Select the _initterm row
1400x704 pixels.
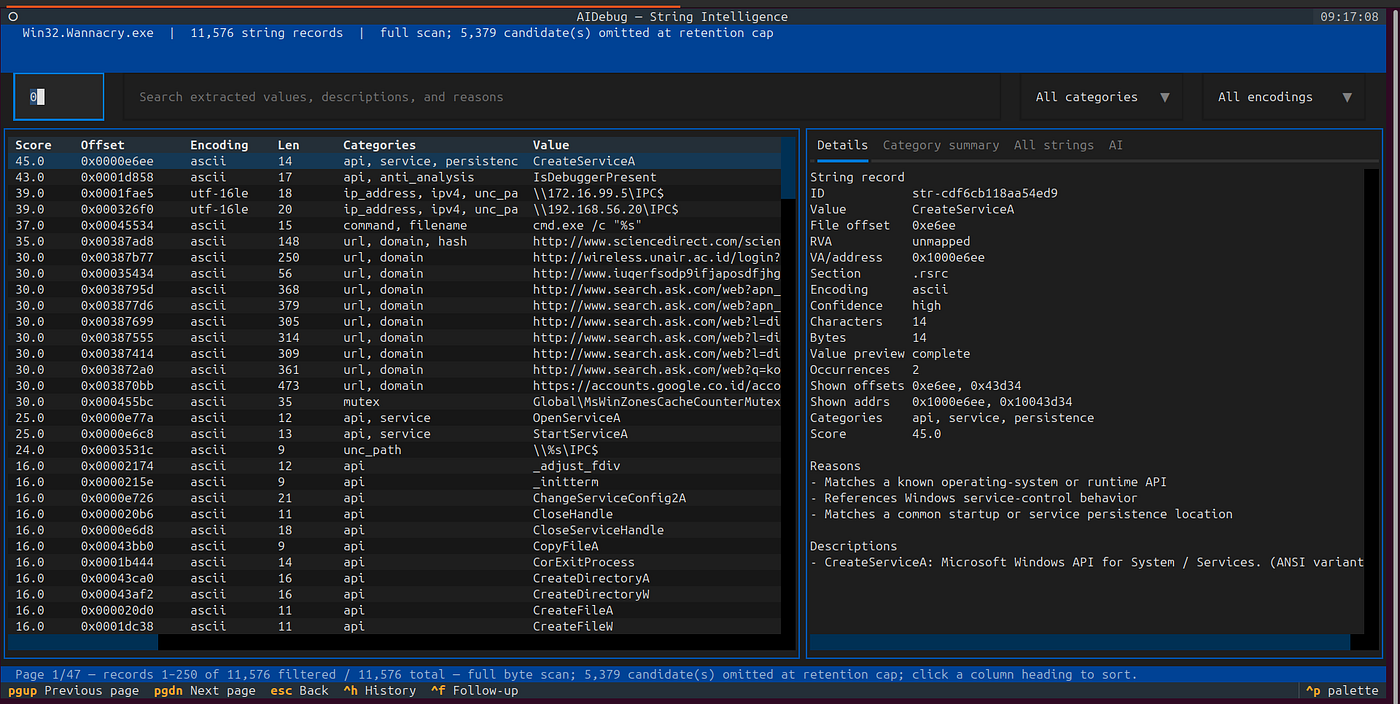click(x=395, y=482)
